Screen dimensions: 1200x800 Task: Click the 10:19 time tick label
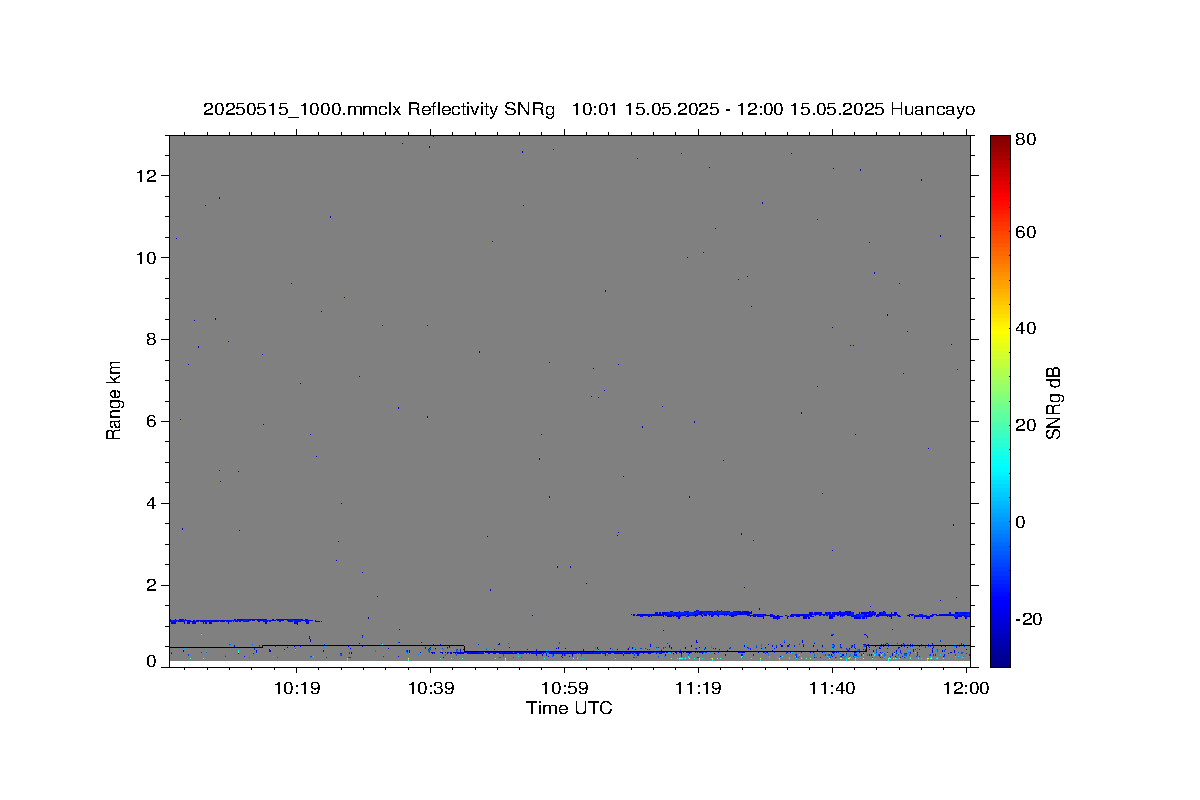coord(297,688)
